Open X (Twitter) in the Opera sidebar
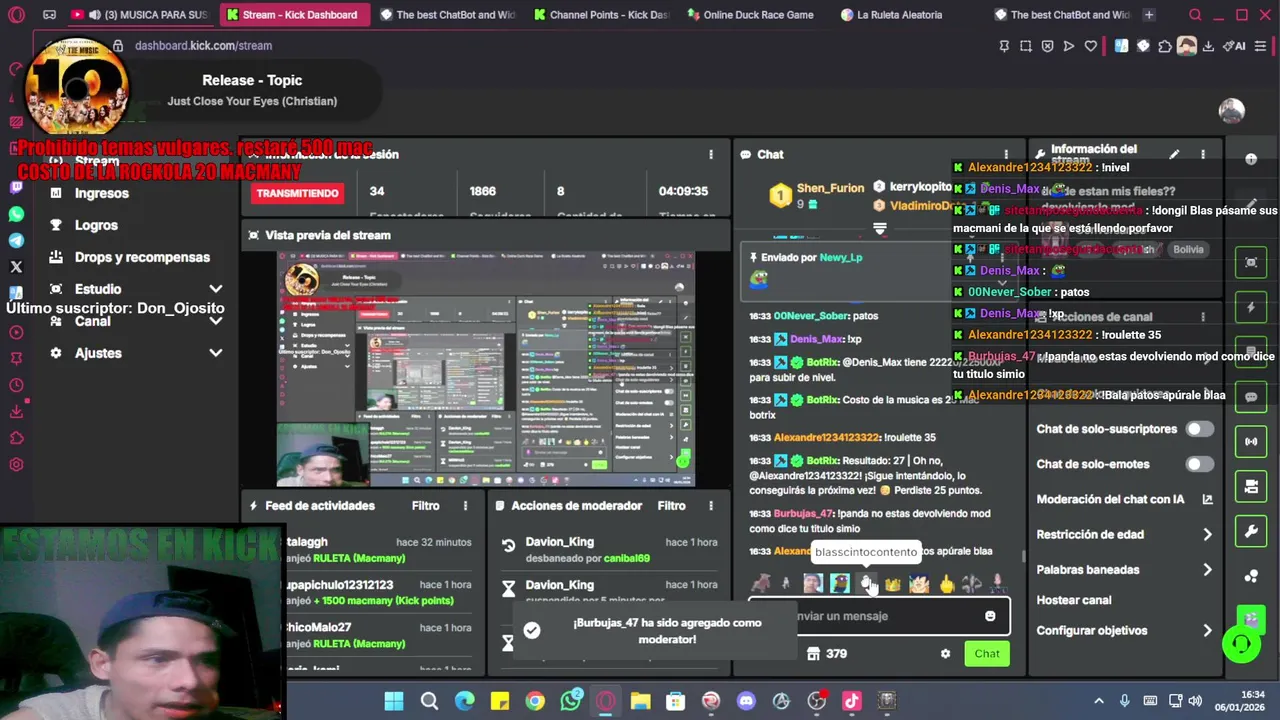This screenshot has width=1280, height=720. (16, 267)
